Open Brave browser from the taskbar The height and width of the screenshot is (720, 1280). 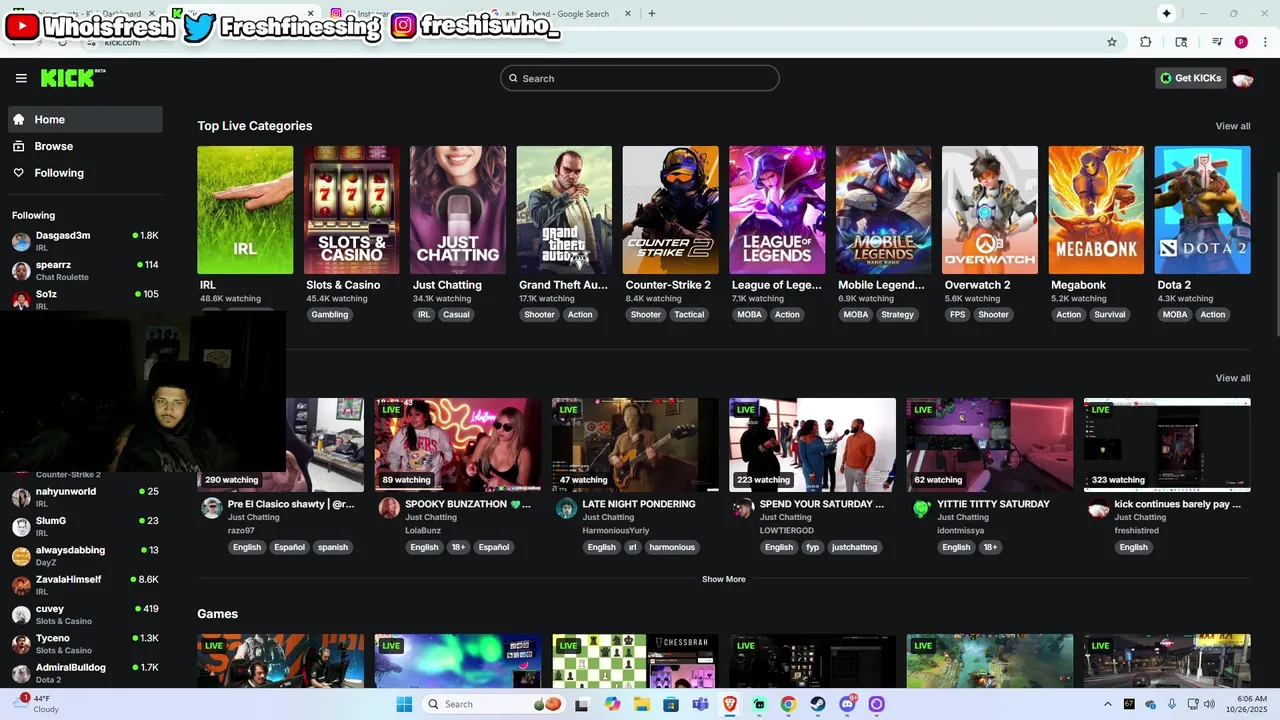point(730,704)
